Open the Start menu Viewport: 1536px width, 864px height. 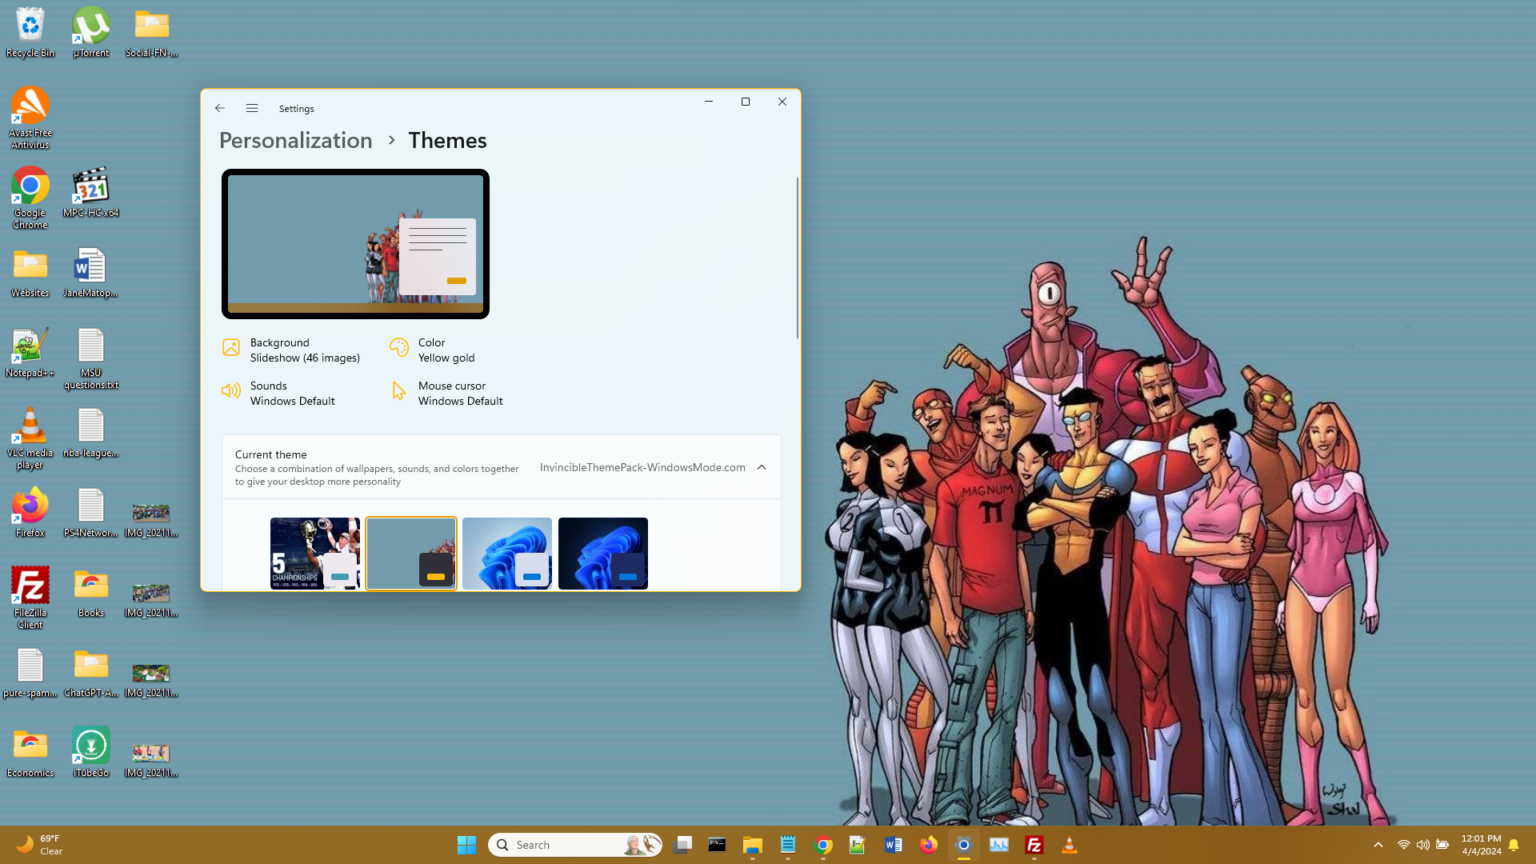(x=466, y=845)
